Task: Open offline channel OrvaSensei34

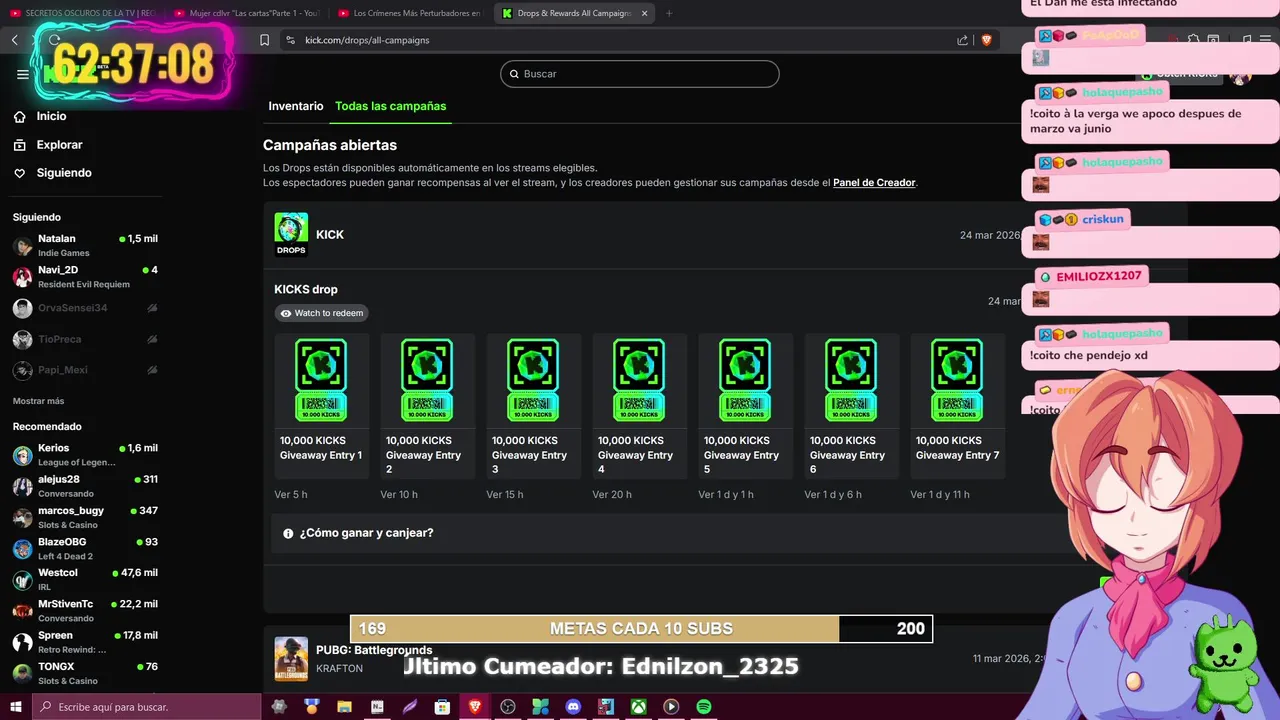Action: point(85,308)
